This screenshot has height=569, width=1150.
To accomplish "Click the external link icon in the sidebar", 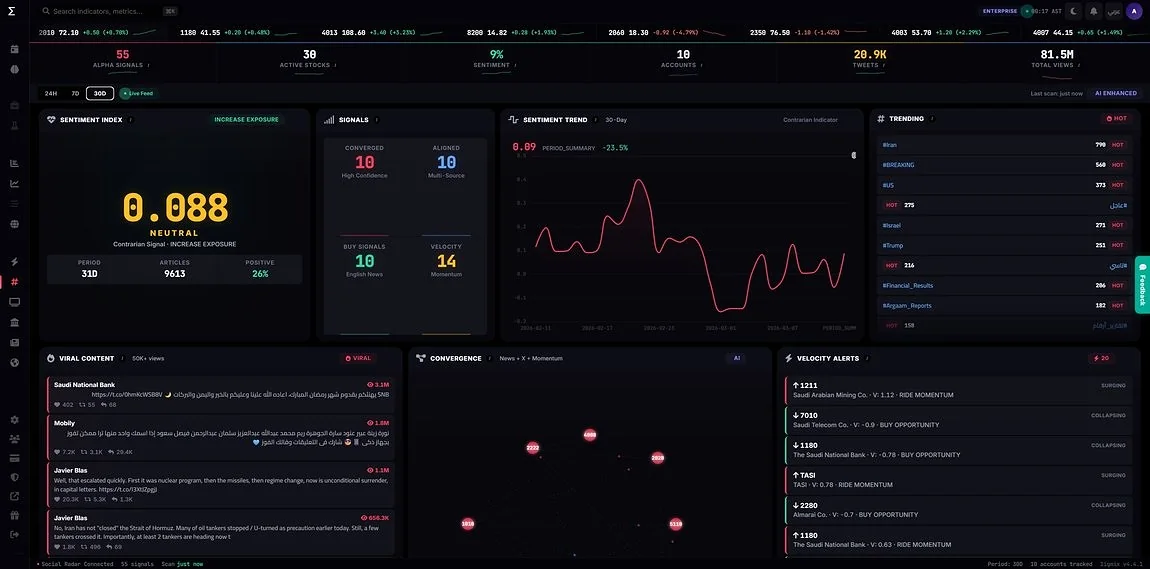I will click(x=15, y=496).
